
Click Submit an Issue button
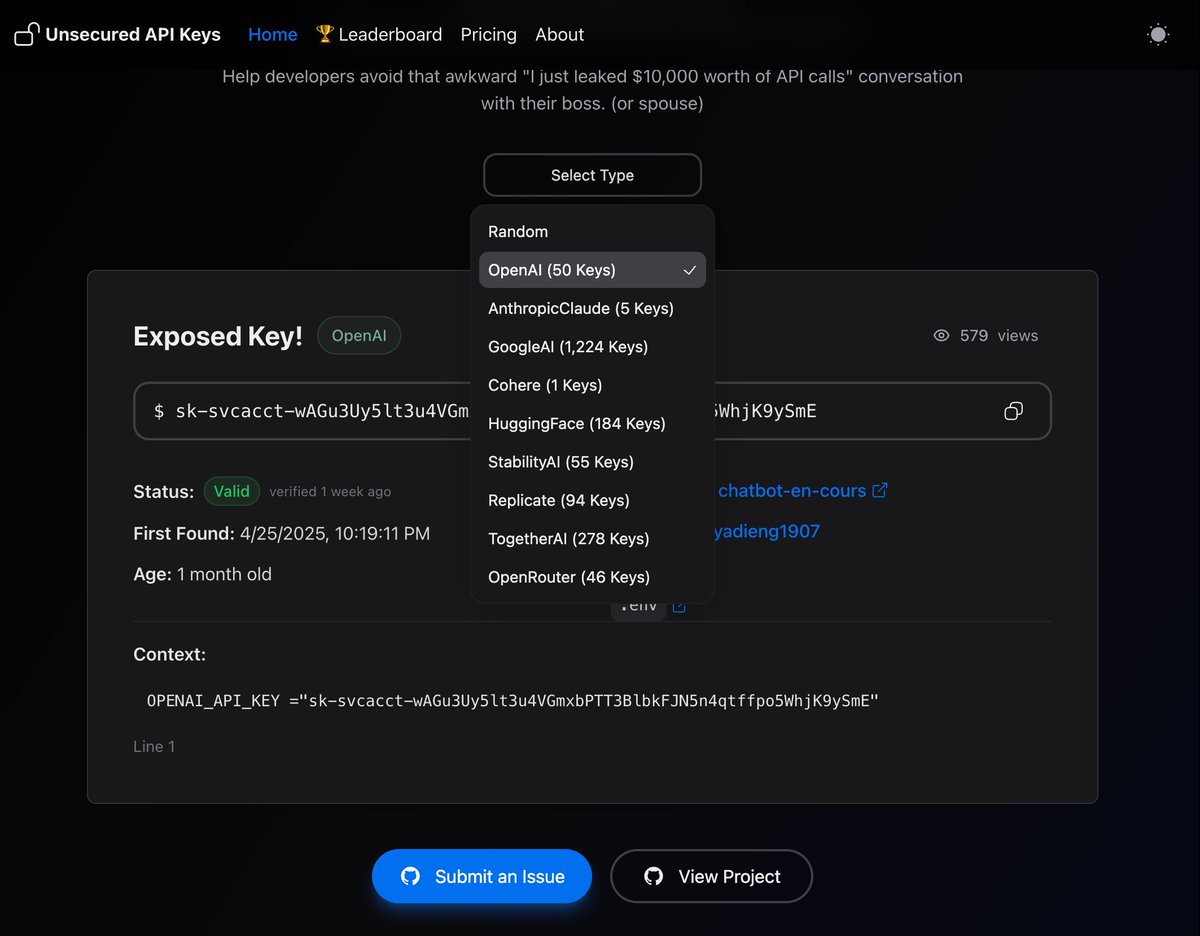pyautogui.click(x=482, y=876)
